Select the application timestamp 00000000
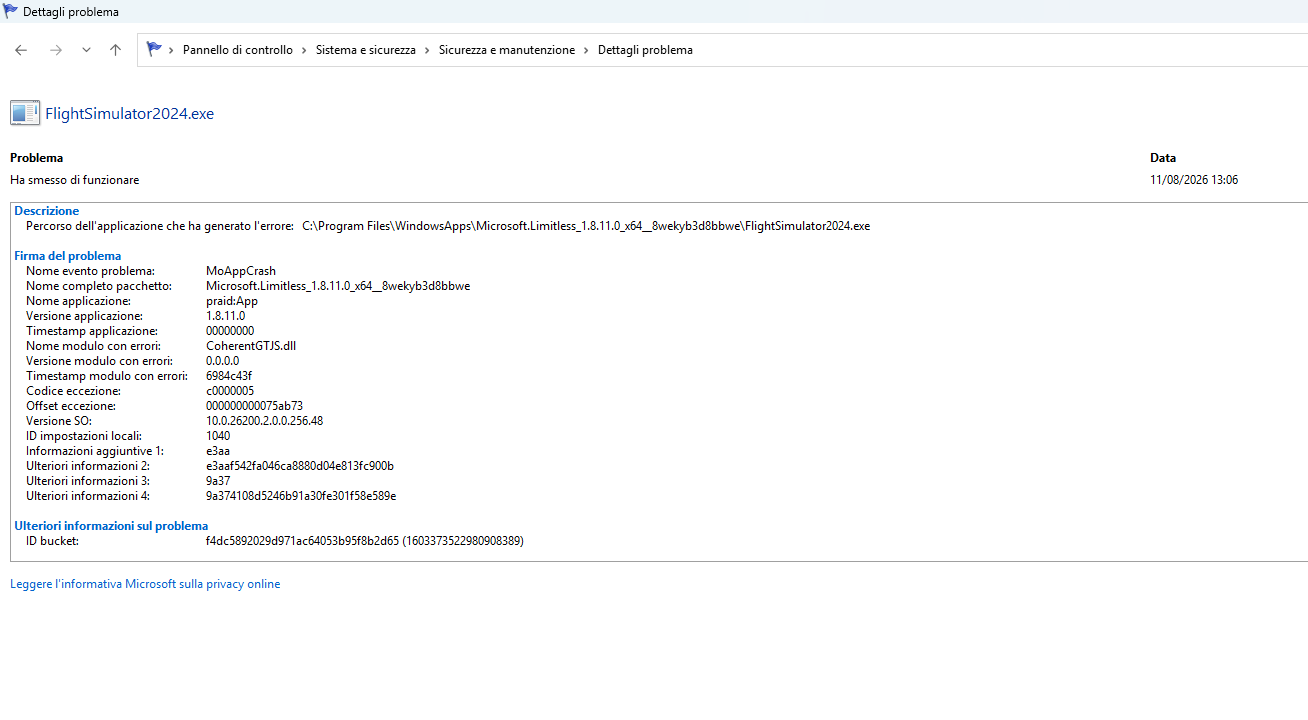This screenshot has width=1308, height=720. tap(230, 331)
